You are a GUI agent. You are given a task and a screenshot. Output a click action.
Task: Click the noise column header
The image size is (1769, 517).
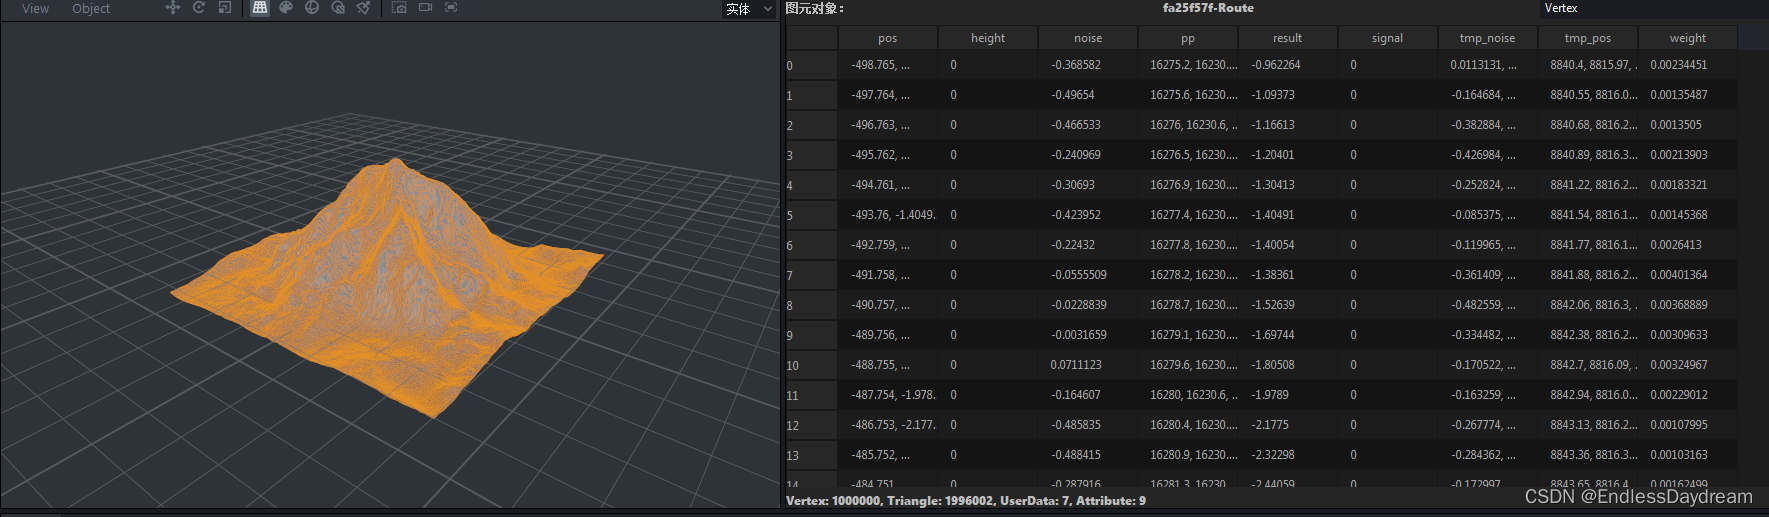[x=1088, y=38]
